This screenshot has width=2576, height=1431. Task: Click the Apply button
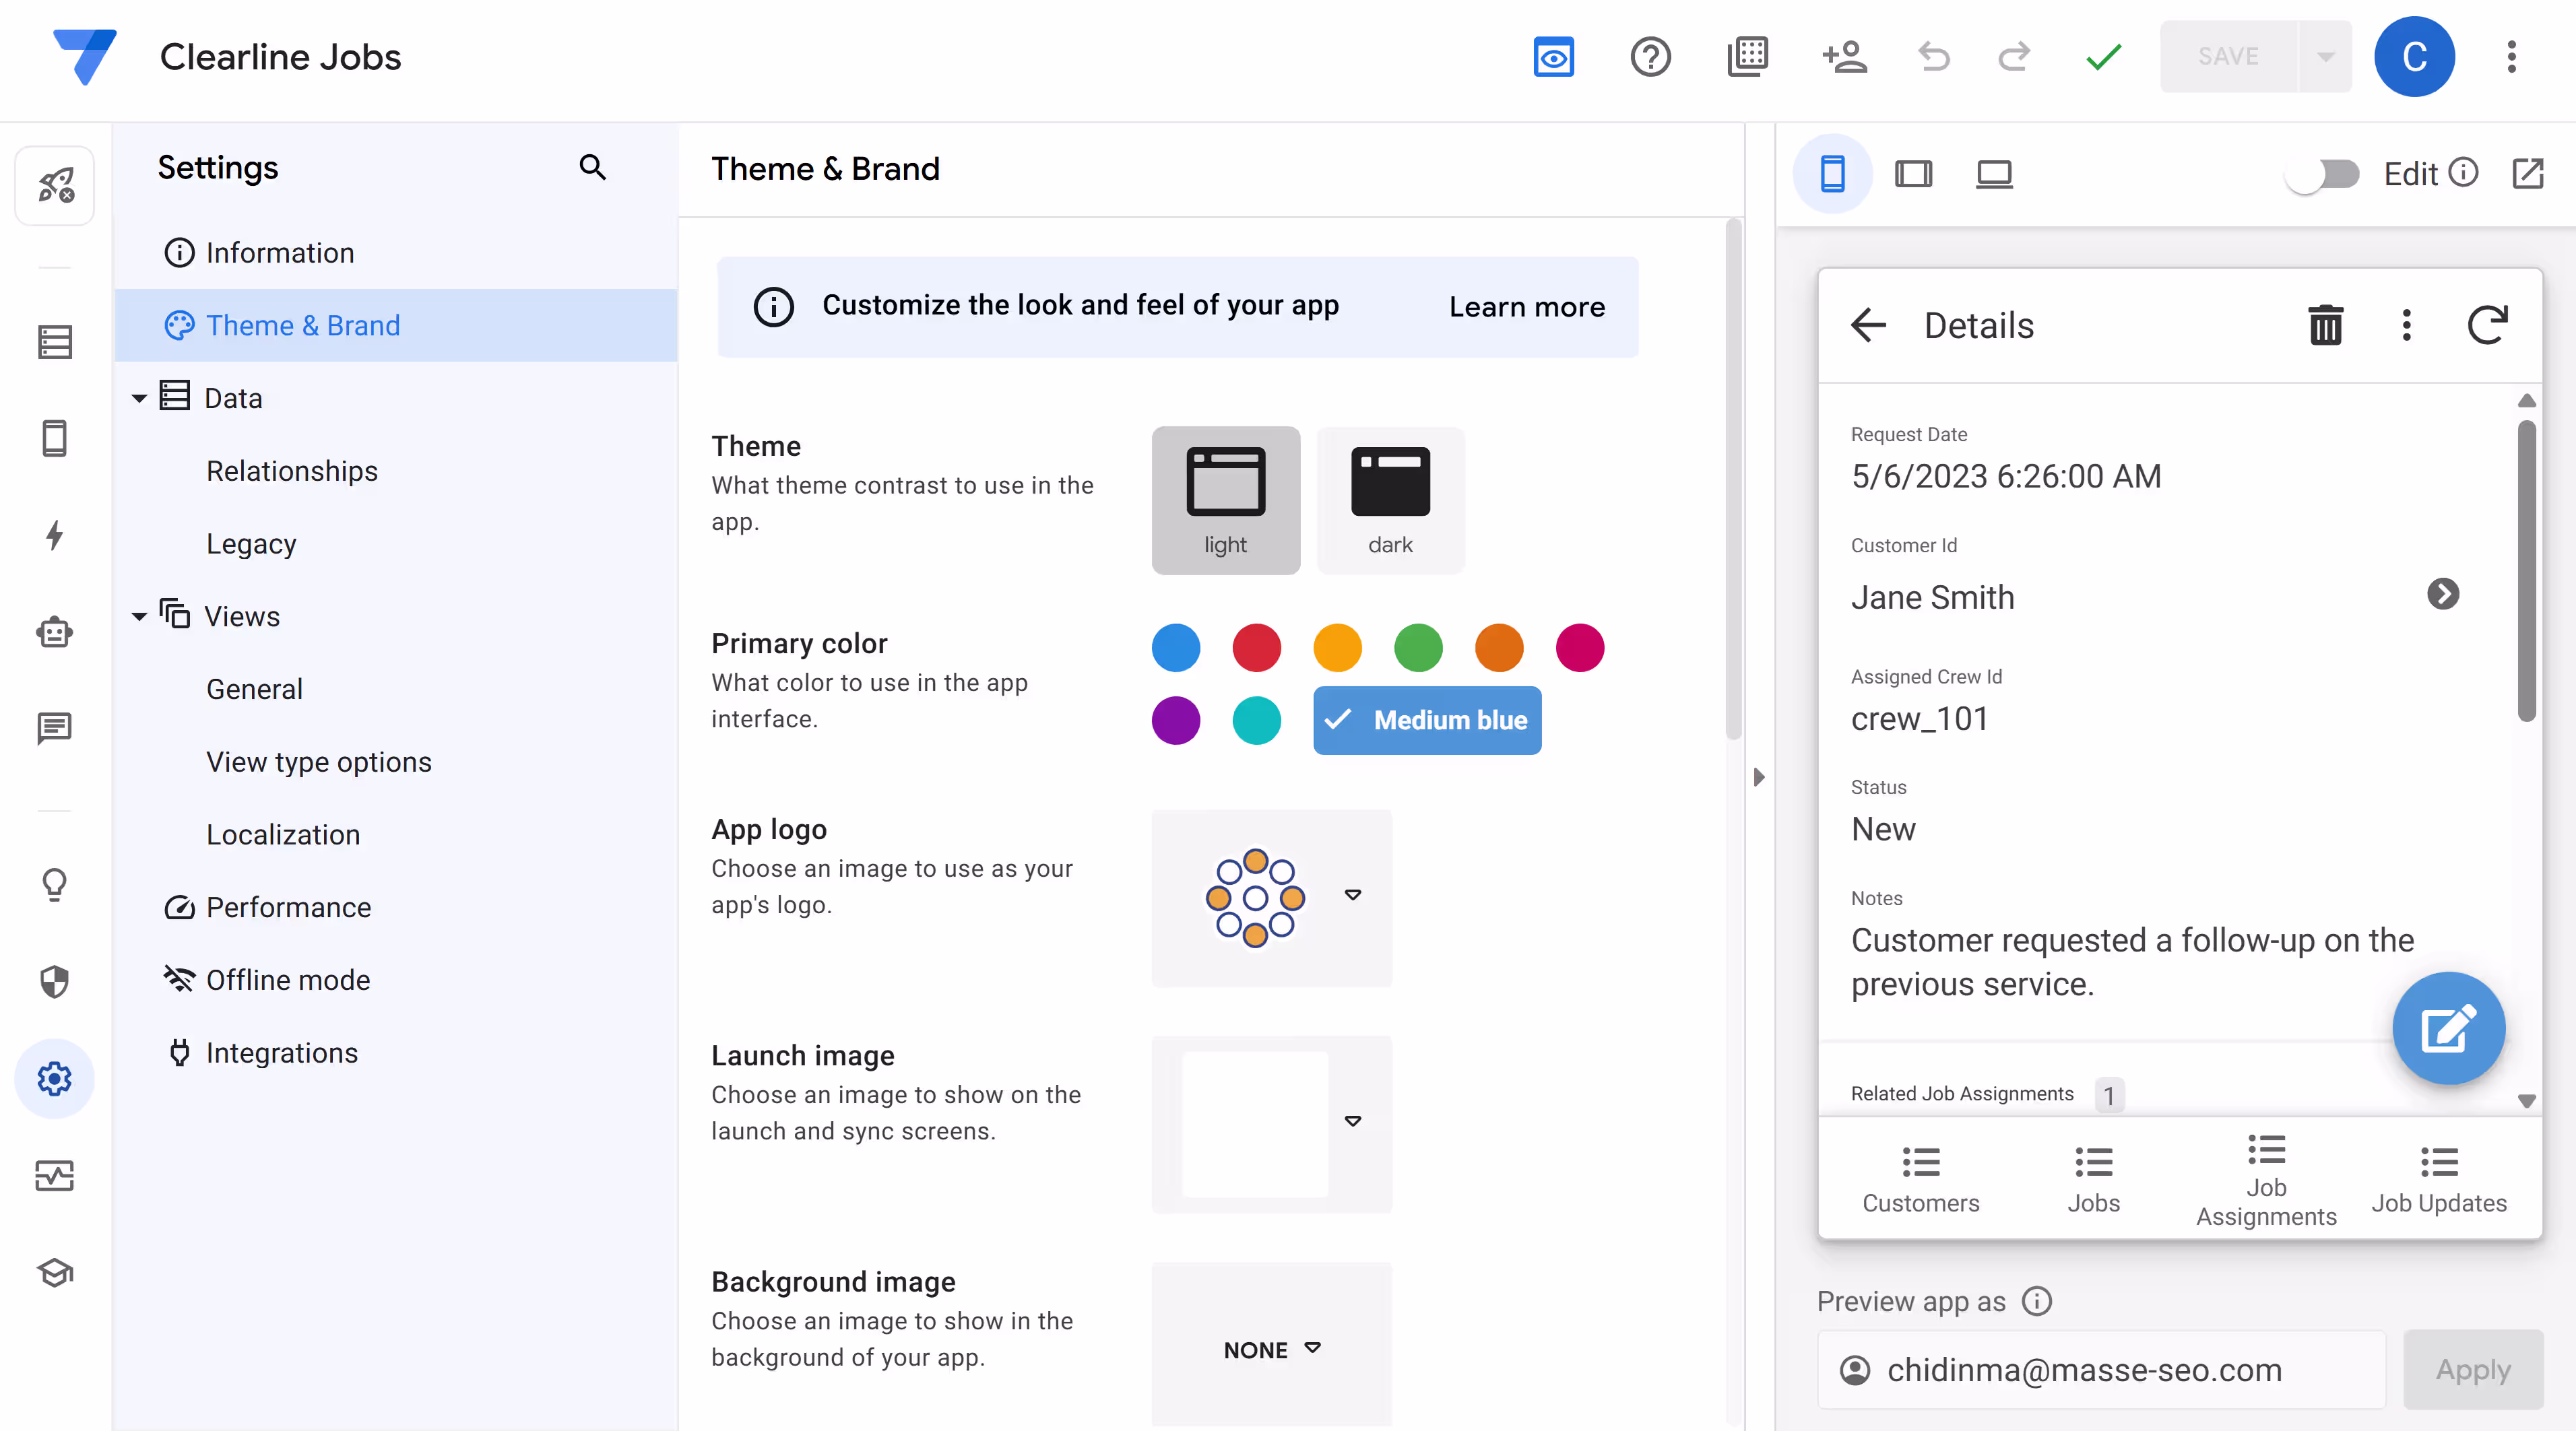click(x=2472, y=1369)
